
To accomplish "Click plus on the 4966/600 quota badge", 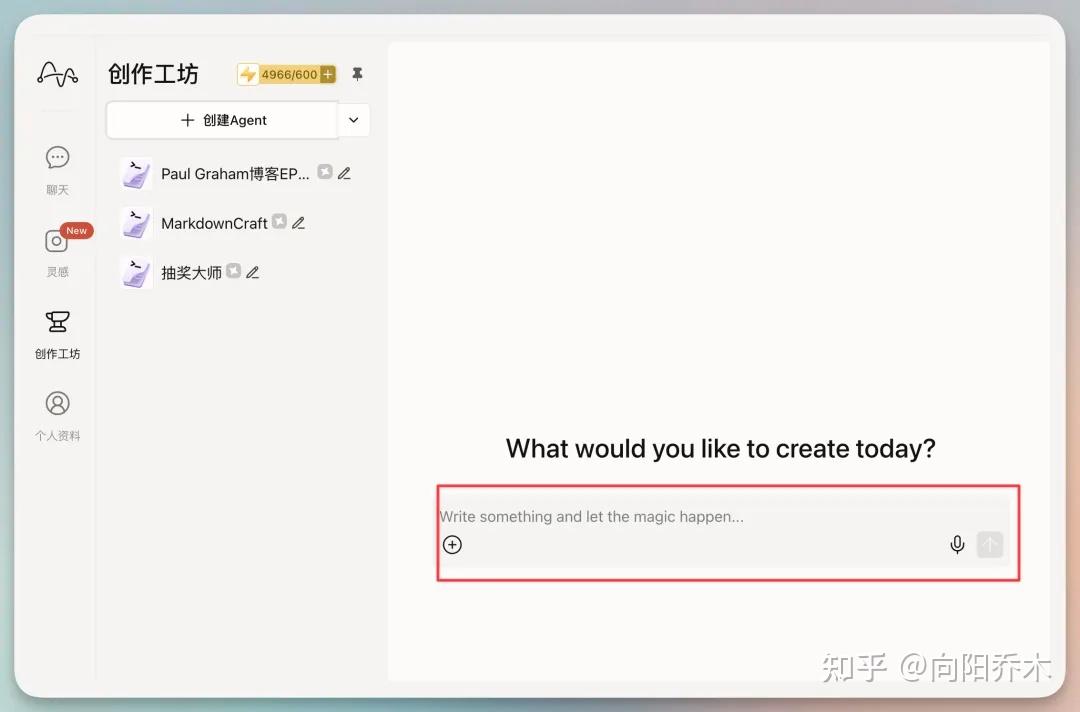I will click(328, 74).
